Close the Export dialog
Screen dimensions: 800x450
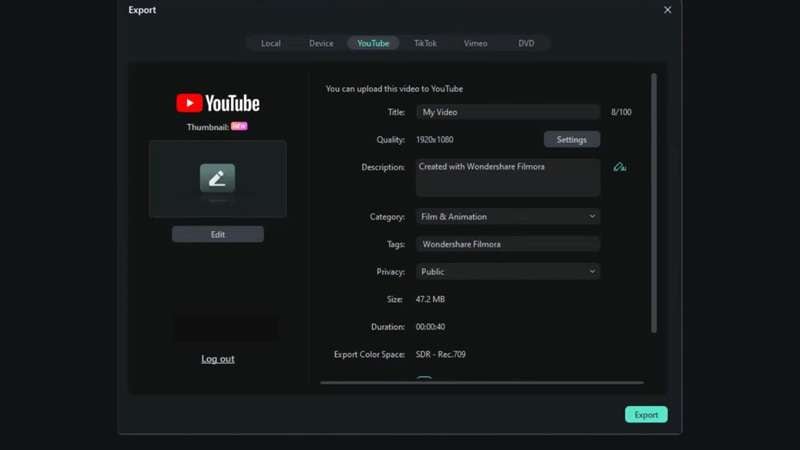pos(667,10)
